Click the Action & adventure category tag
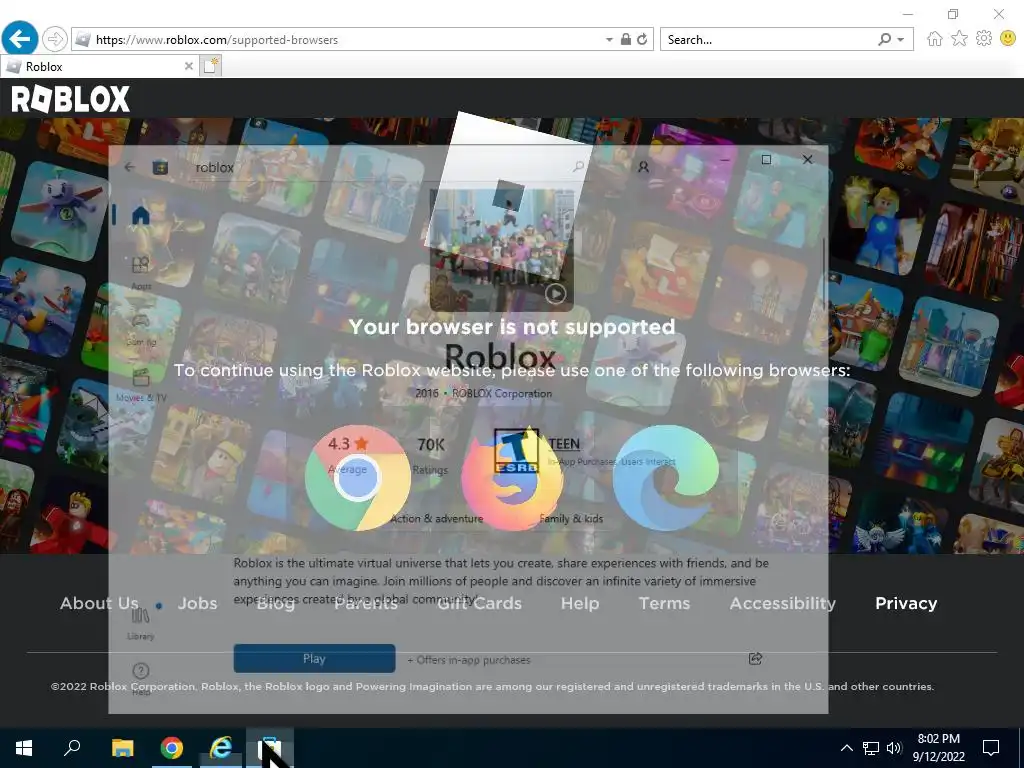 pyautogui.click(x=436, y=519)
